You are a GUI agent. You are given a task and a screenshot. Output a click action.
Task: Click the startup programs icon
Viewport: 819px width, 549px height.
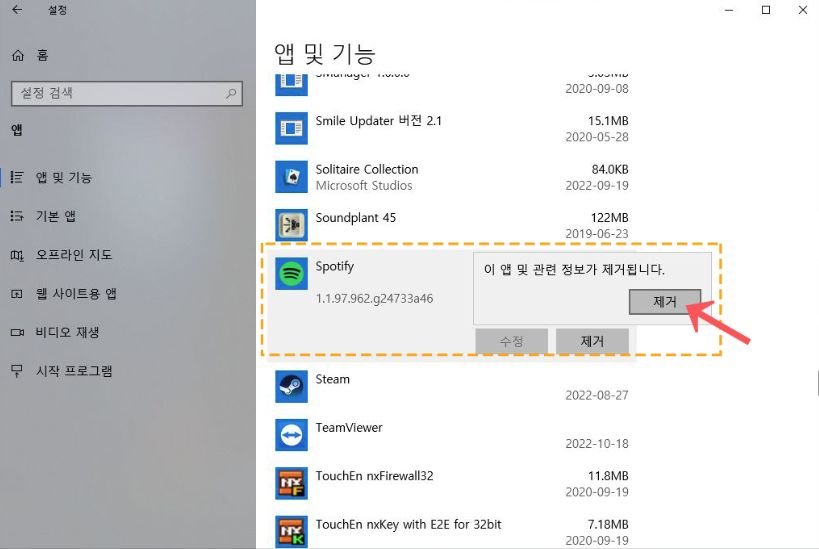(17, 371)
